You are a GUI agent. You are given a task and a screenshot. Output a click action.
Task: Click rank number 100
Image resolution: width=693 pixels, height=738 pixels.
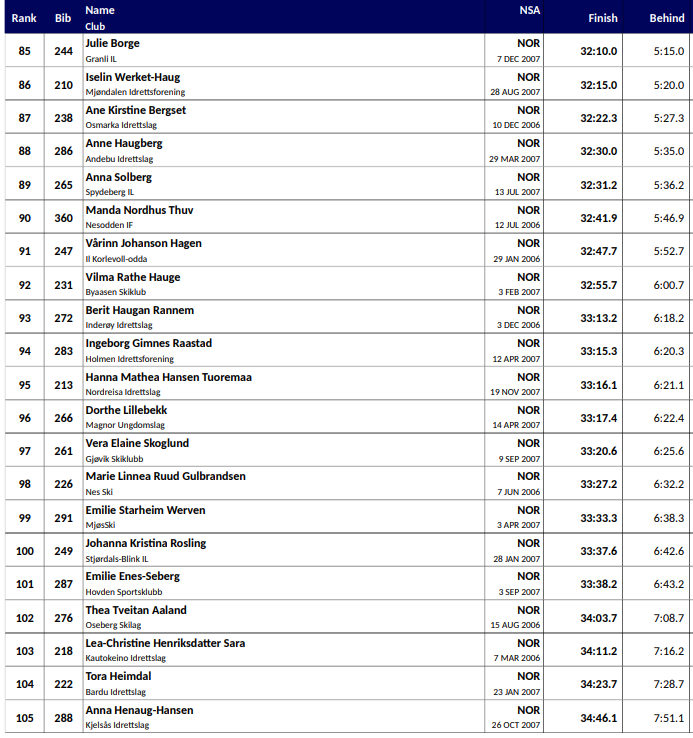click(x=24, y=551)
